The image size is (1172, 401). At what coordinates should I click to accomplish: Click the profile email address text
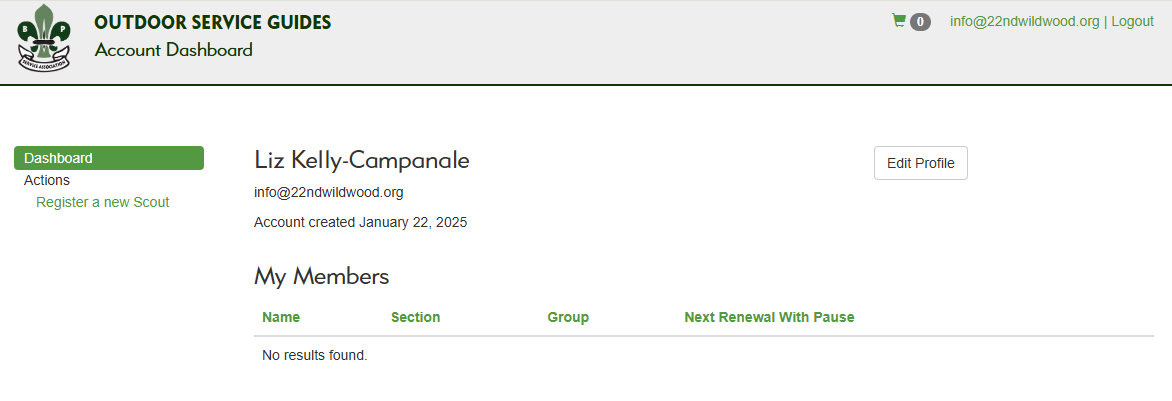click(x=329, y=192)
